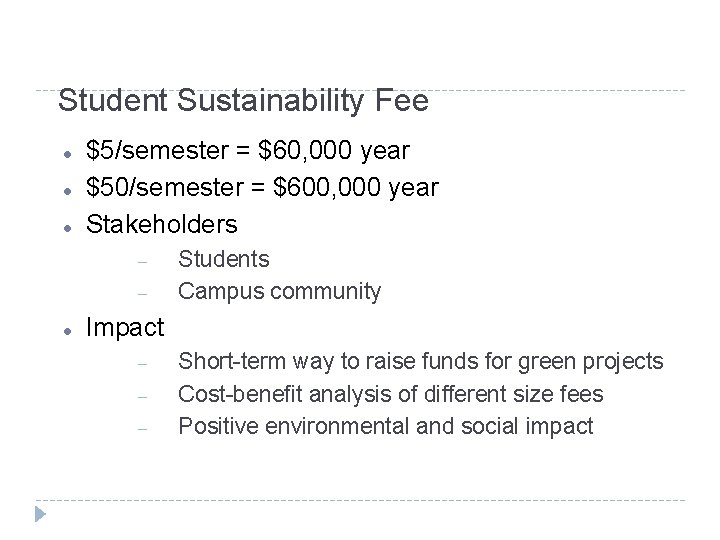Click 'Positive environmental and social impact' text
Viewport: 720px width, 540px height.
(385, 427)
